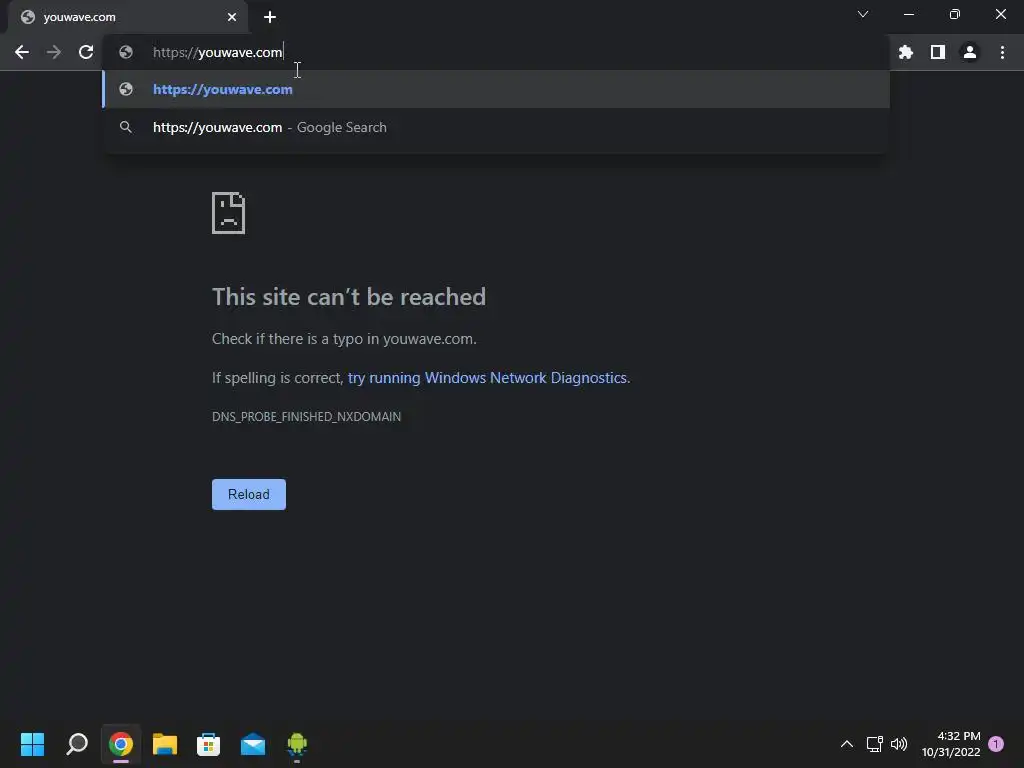Open the Windows Network Diagnostics link
Image resolution: width=1024 pixels, height=768 pixels.
tap(487, 378)
